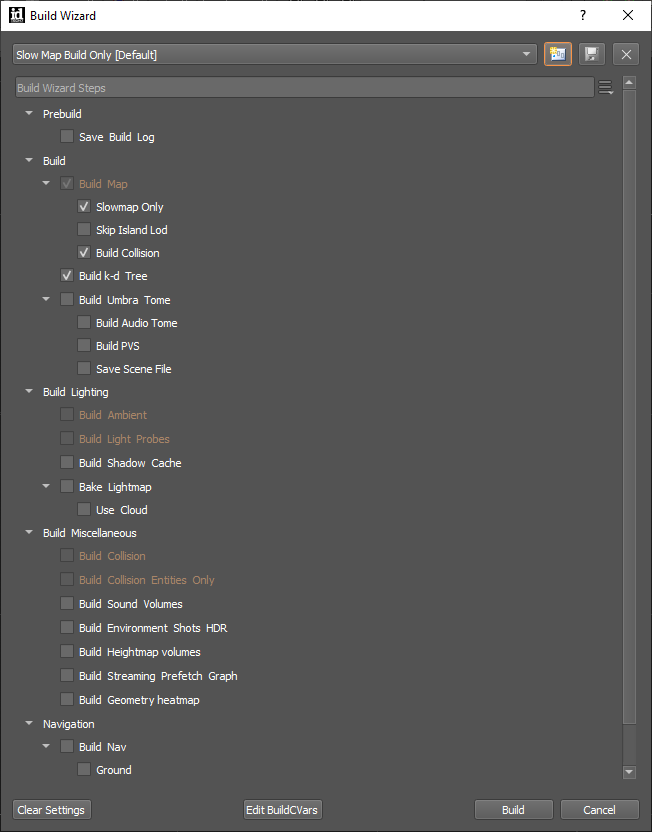
Task: Click the Clear Settings button
Action: point(51,810)
